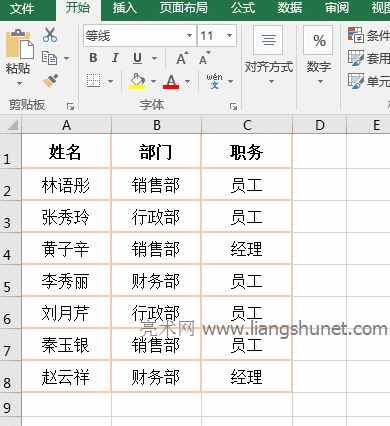Apply yellow fill color bucket
390x426 pixels.
pyautogui.click(x=137, y=81)
